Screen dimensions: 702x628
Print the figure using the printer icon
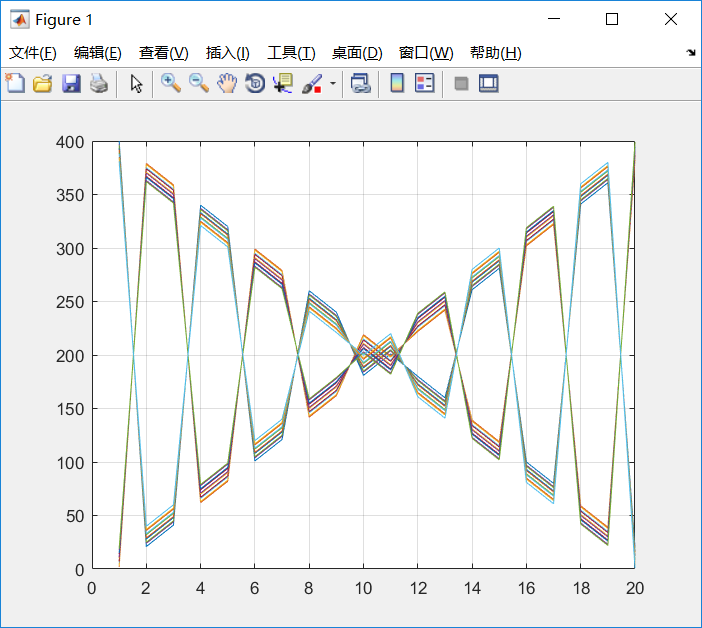[x=99, y=84]
